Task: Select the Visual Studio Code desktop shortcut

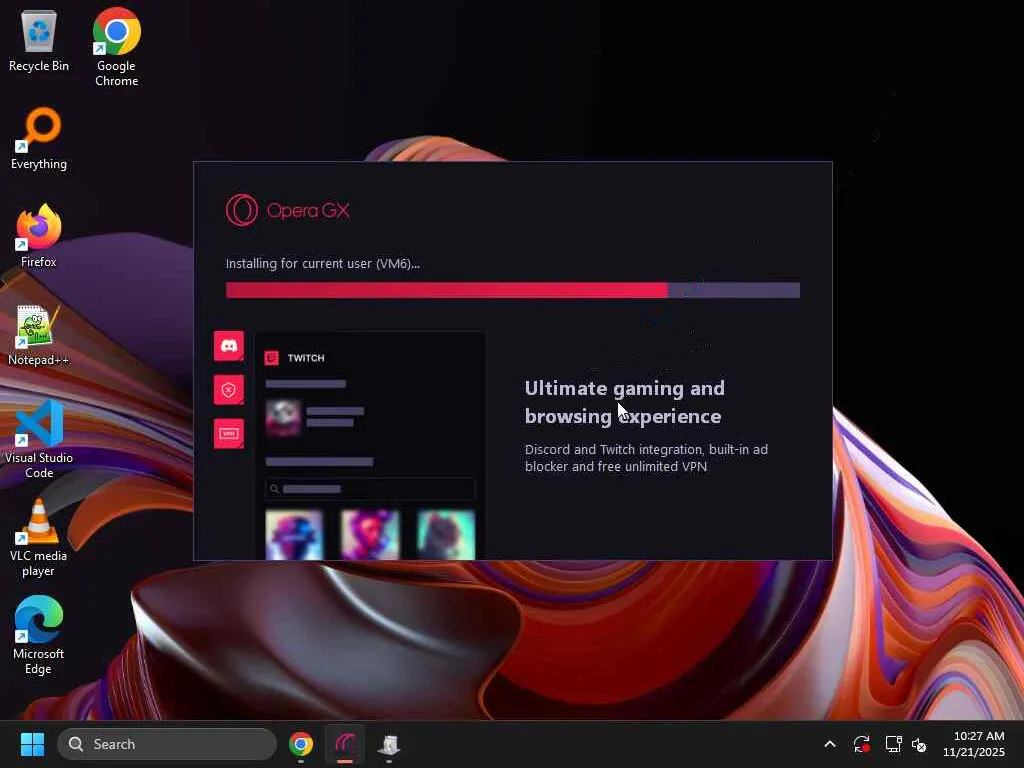Action: click(39, 439)
